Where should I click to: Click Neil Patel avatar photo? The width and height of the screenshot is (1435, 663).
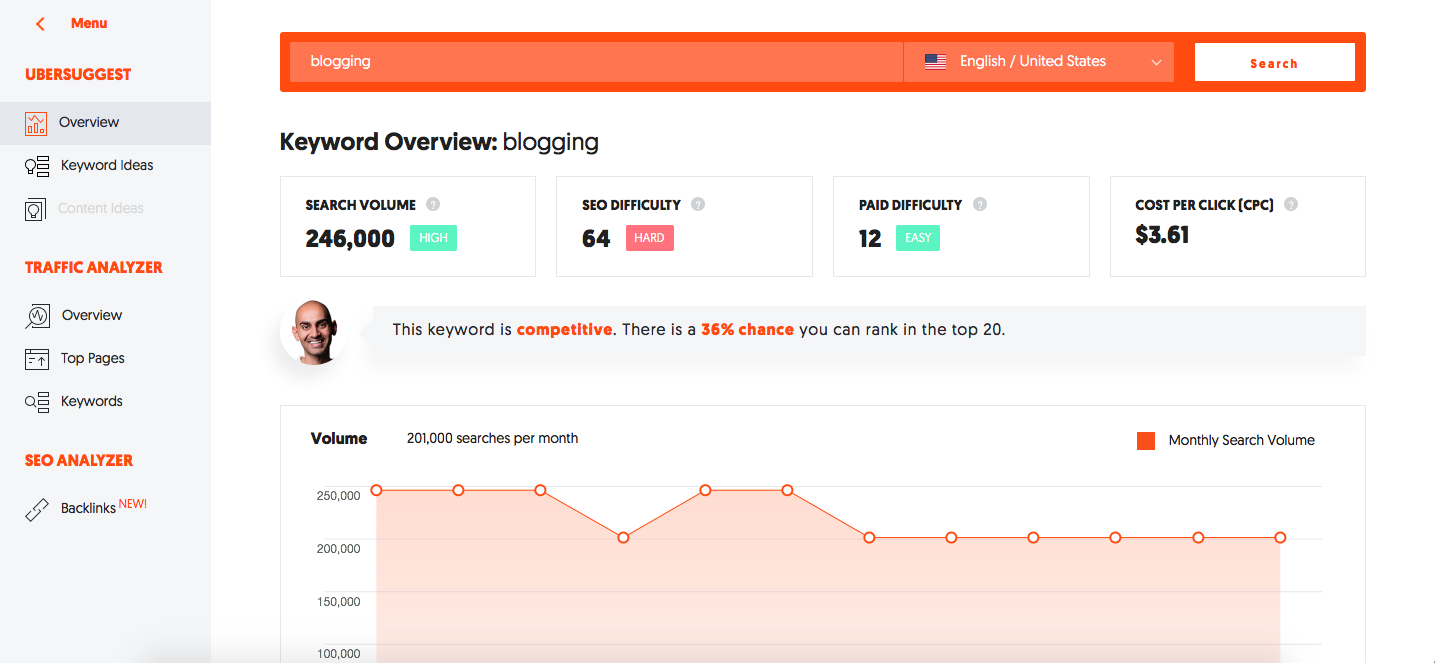[x=312, y=332]
